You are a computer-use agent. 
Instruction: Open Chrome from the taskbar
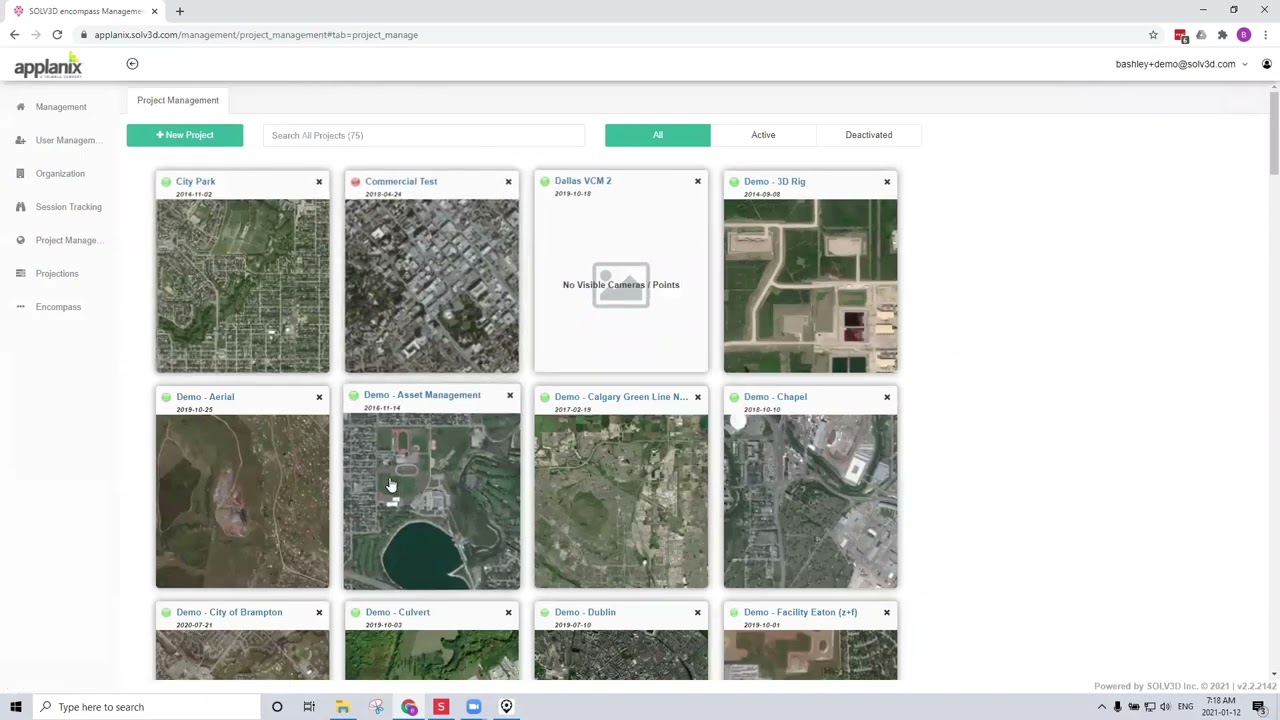409,707
